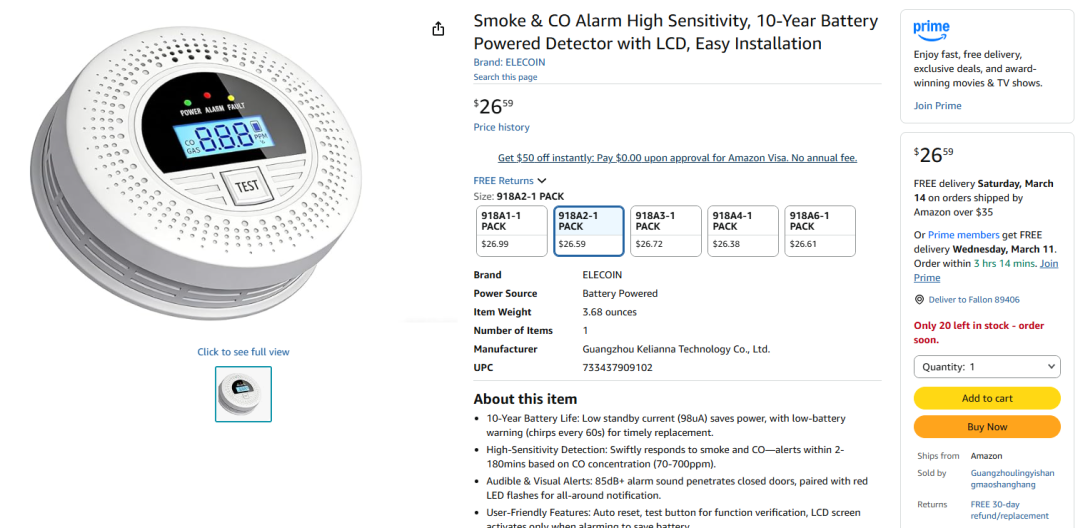This screenshot has height=528, width=1078.
Task: Click the Join Prime link in the Prime box
Action: pyautogui.click(x=937, y=106)
